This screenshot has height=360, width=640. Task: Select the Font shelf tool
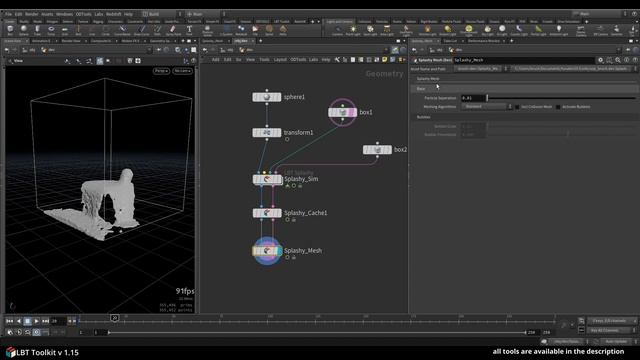pyautogui.click(x=189, y=30)
